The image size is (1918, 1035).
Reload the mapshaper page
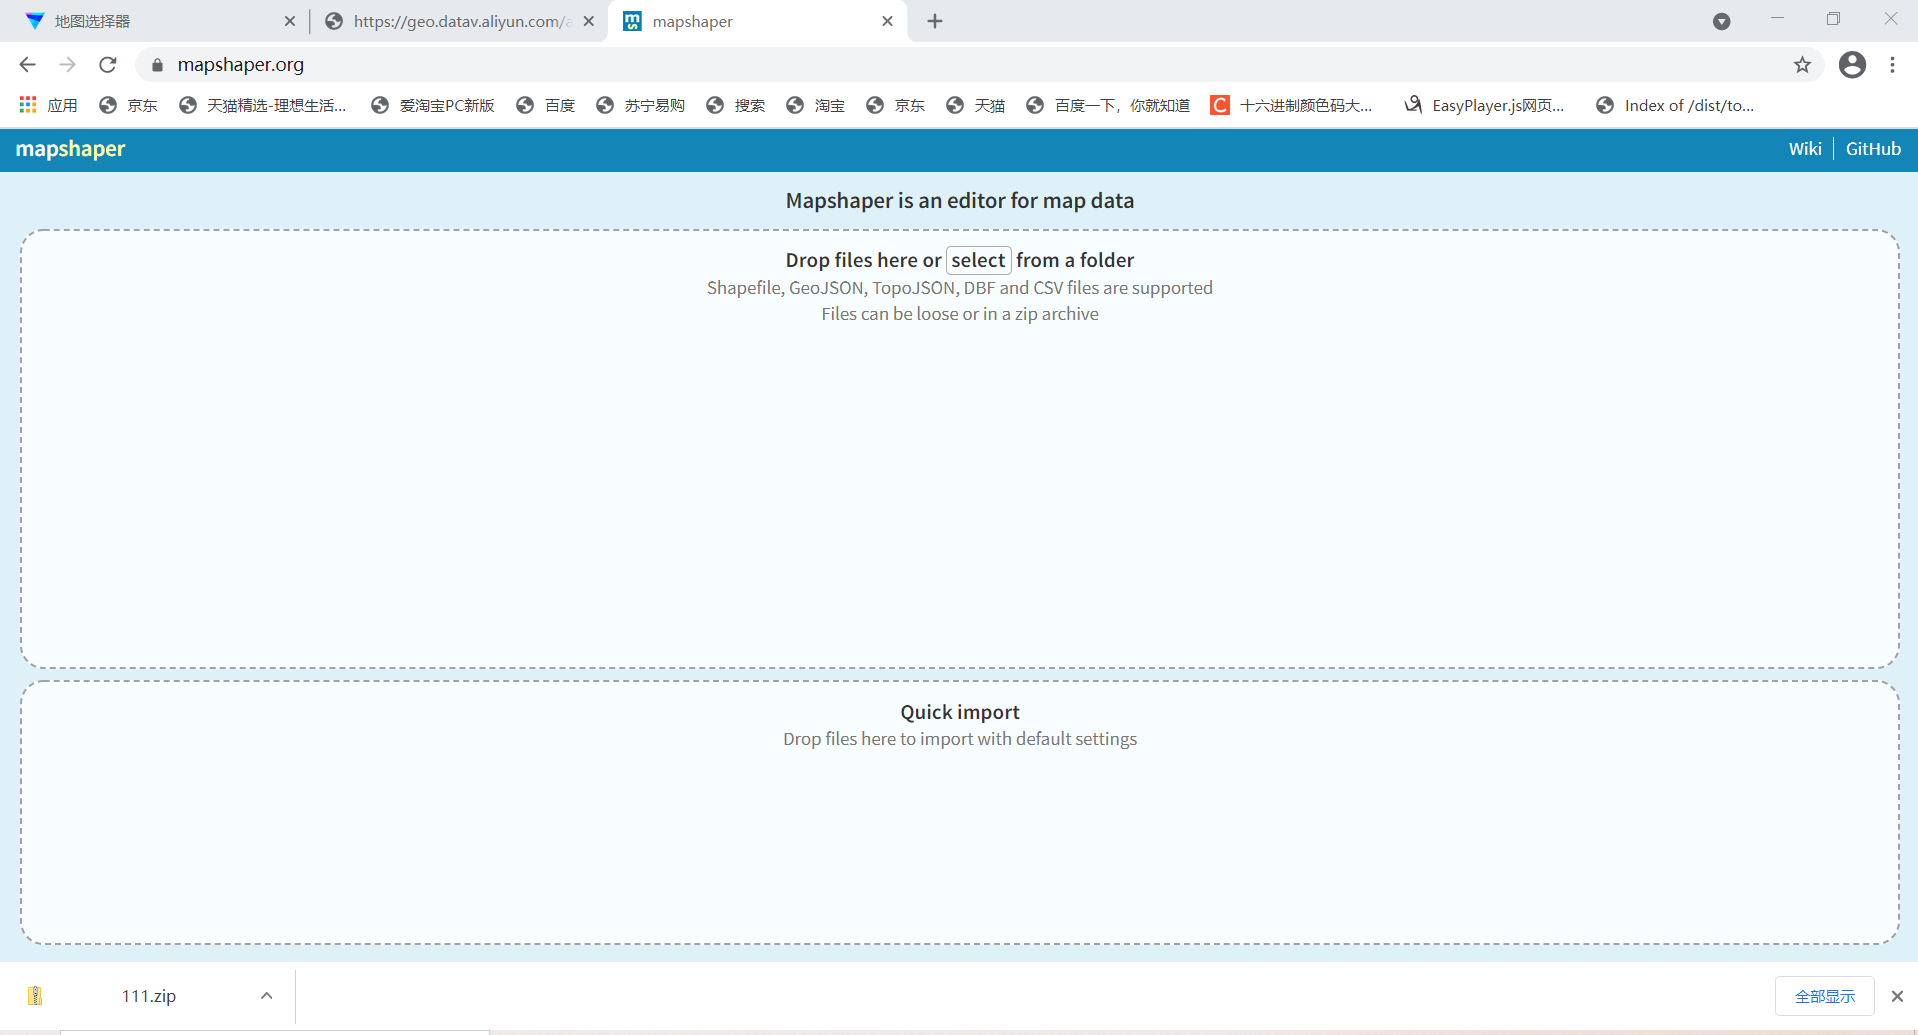pos(108,65)
